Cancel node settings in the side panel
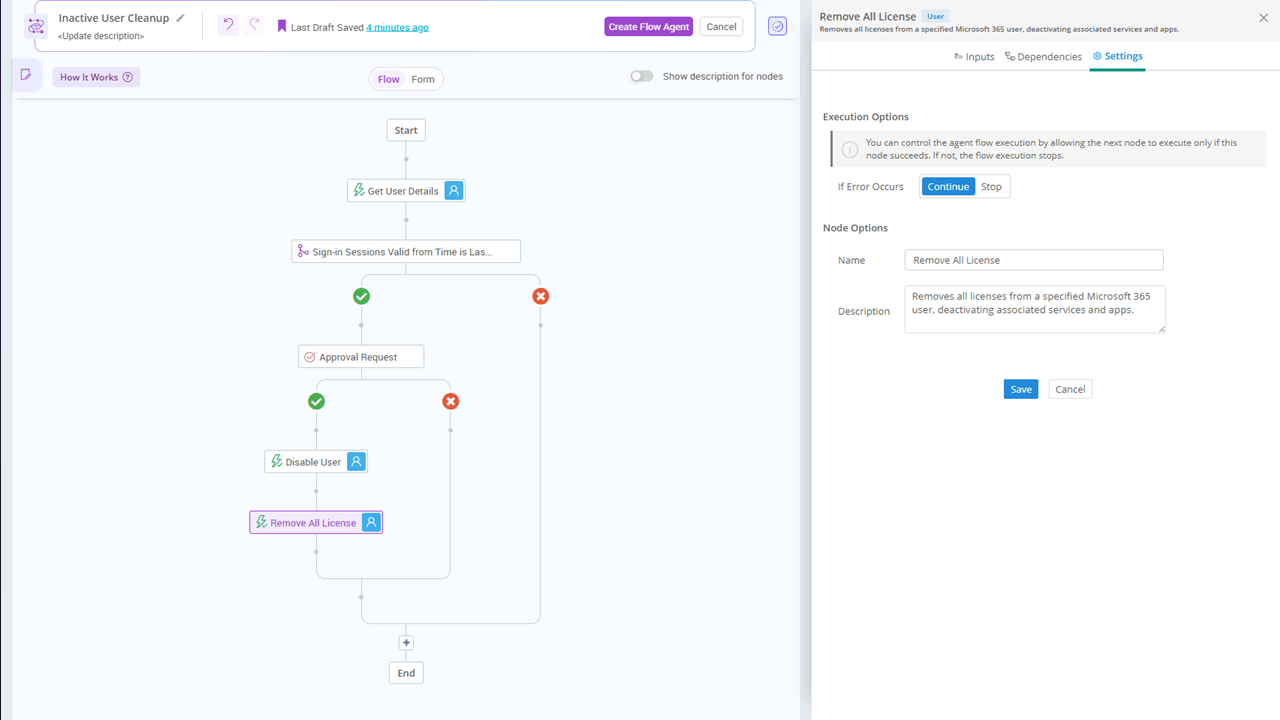The image size is (1280, 720). tap(1070, 389)
